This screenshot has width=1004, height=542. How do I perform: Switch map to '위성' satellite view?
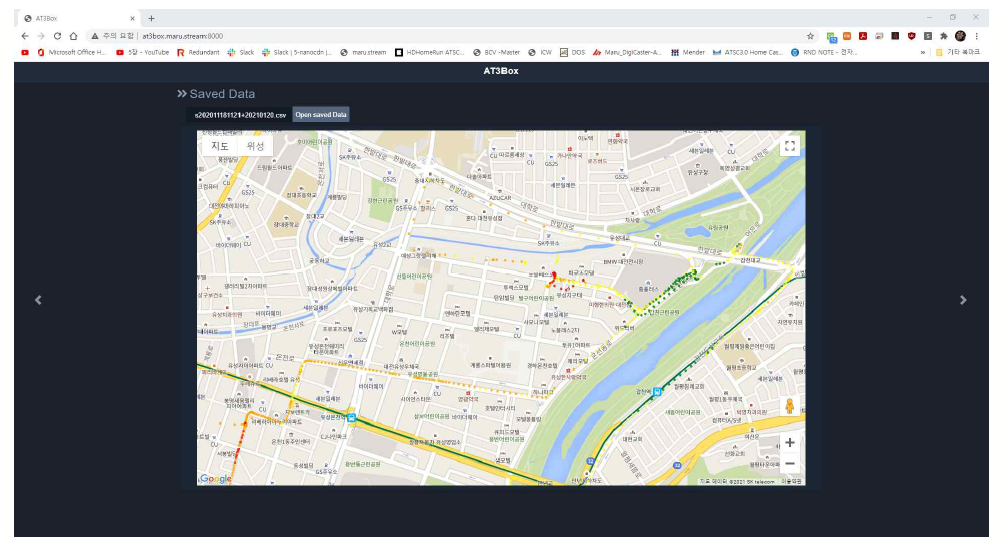click(255, 146)
